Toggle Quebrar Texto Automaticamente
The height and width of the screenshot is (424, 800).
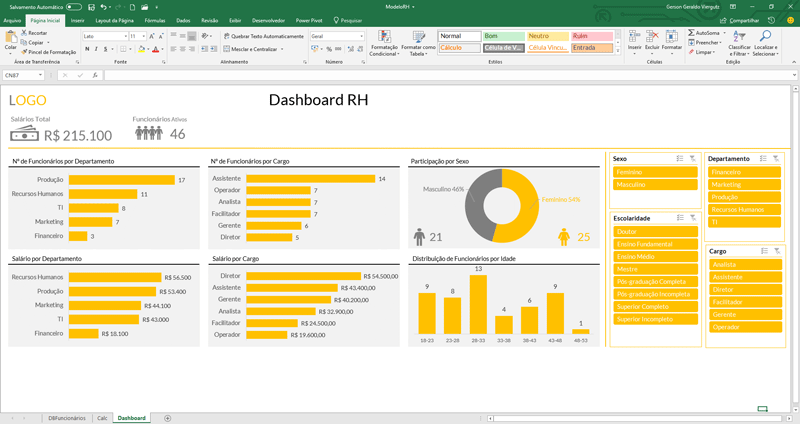(x=264, y=36)
